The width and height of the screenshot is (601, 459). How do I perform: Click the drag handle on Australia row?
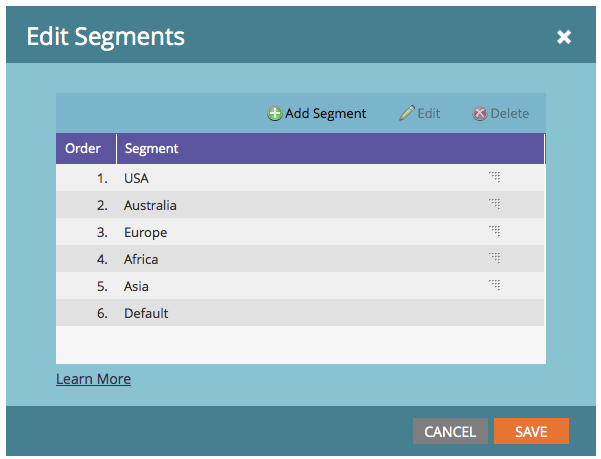point(494,204)
